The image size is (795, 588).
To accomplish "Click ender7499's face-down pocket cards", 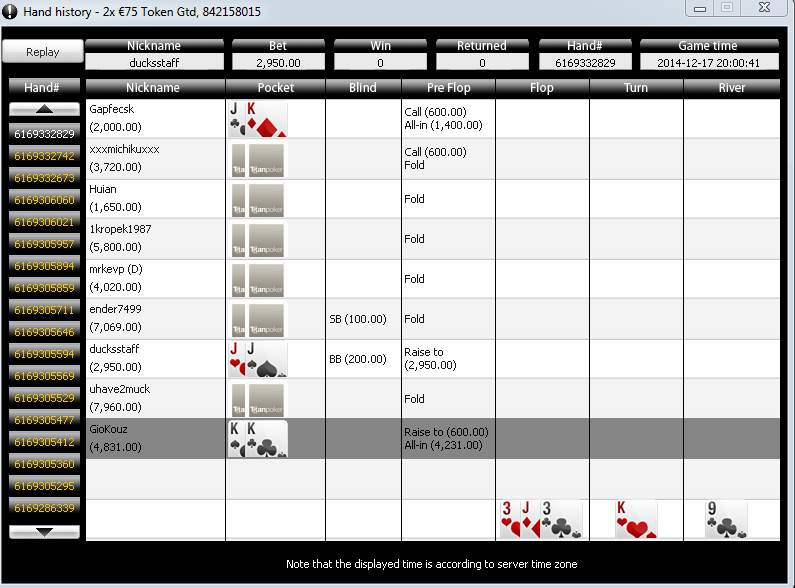I will tap(258, 319).
